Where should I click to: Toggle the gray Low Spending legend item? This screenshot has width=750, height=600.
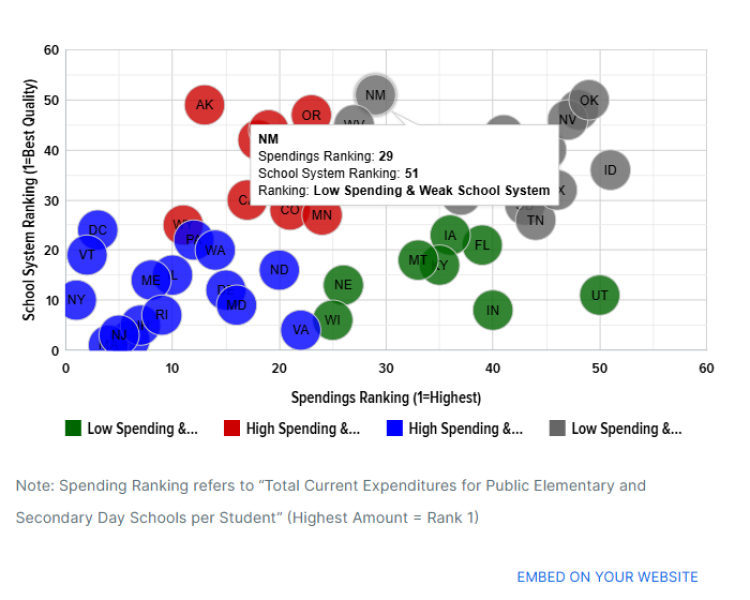pos(616,428)
